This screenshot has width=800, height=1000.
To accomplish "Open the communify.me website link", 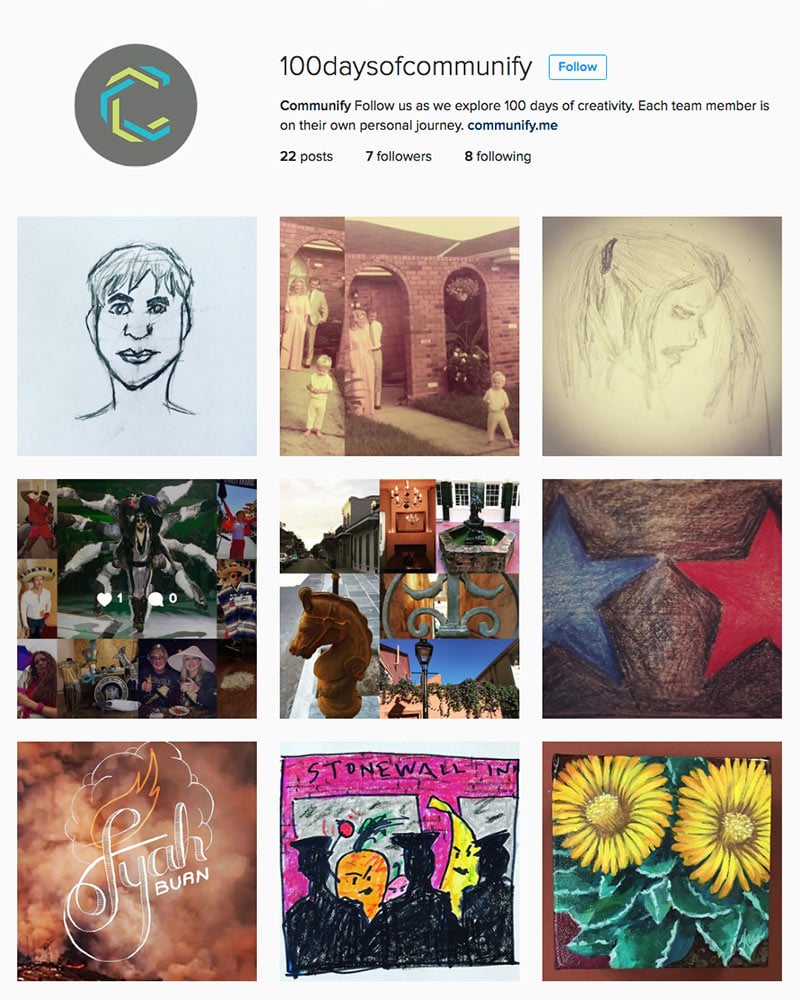I will pyautogui.click(x=512, y=125).
